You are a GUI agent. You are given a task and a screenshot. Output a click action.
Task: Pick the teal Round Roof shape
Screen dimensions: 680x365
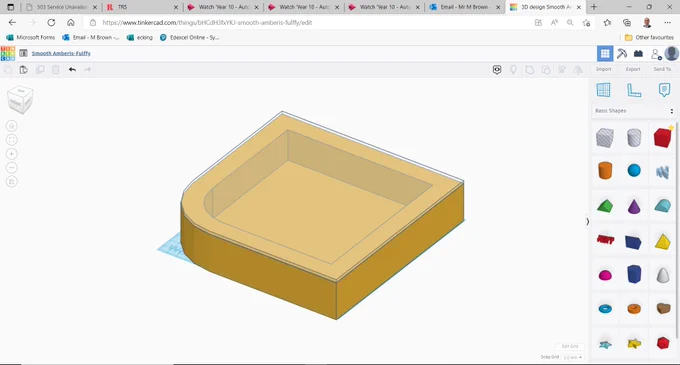(x=663, y=205)
